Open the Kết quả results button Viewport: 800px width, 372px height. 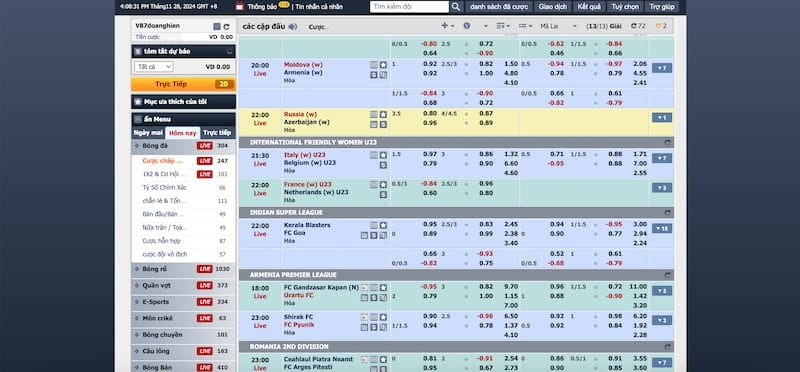point(589,7)
